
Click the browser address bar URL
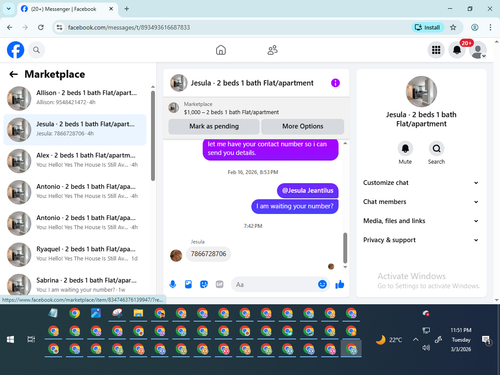pyautogui.click(x=129, y=27)
